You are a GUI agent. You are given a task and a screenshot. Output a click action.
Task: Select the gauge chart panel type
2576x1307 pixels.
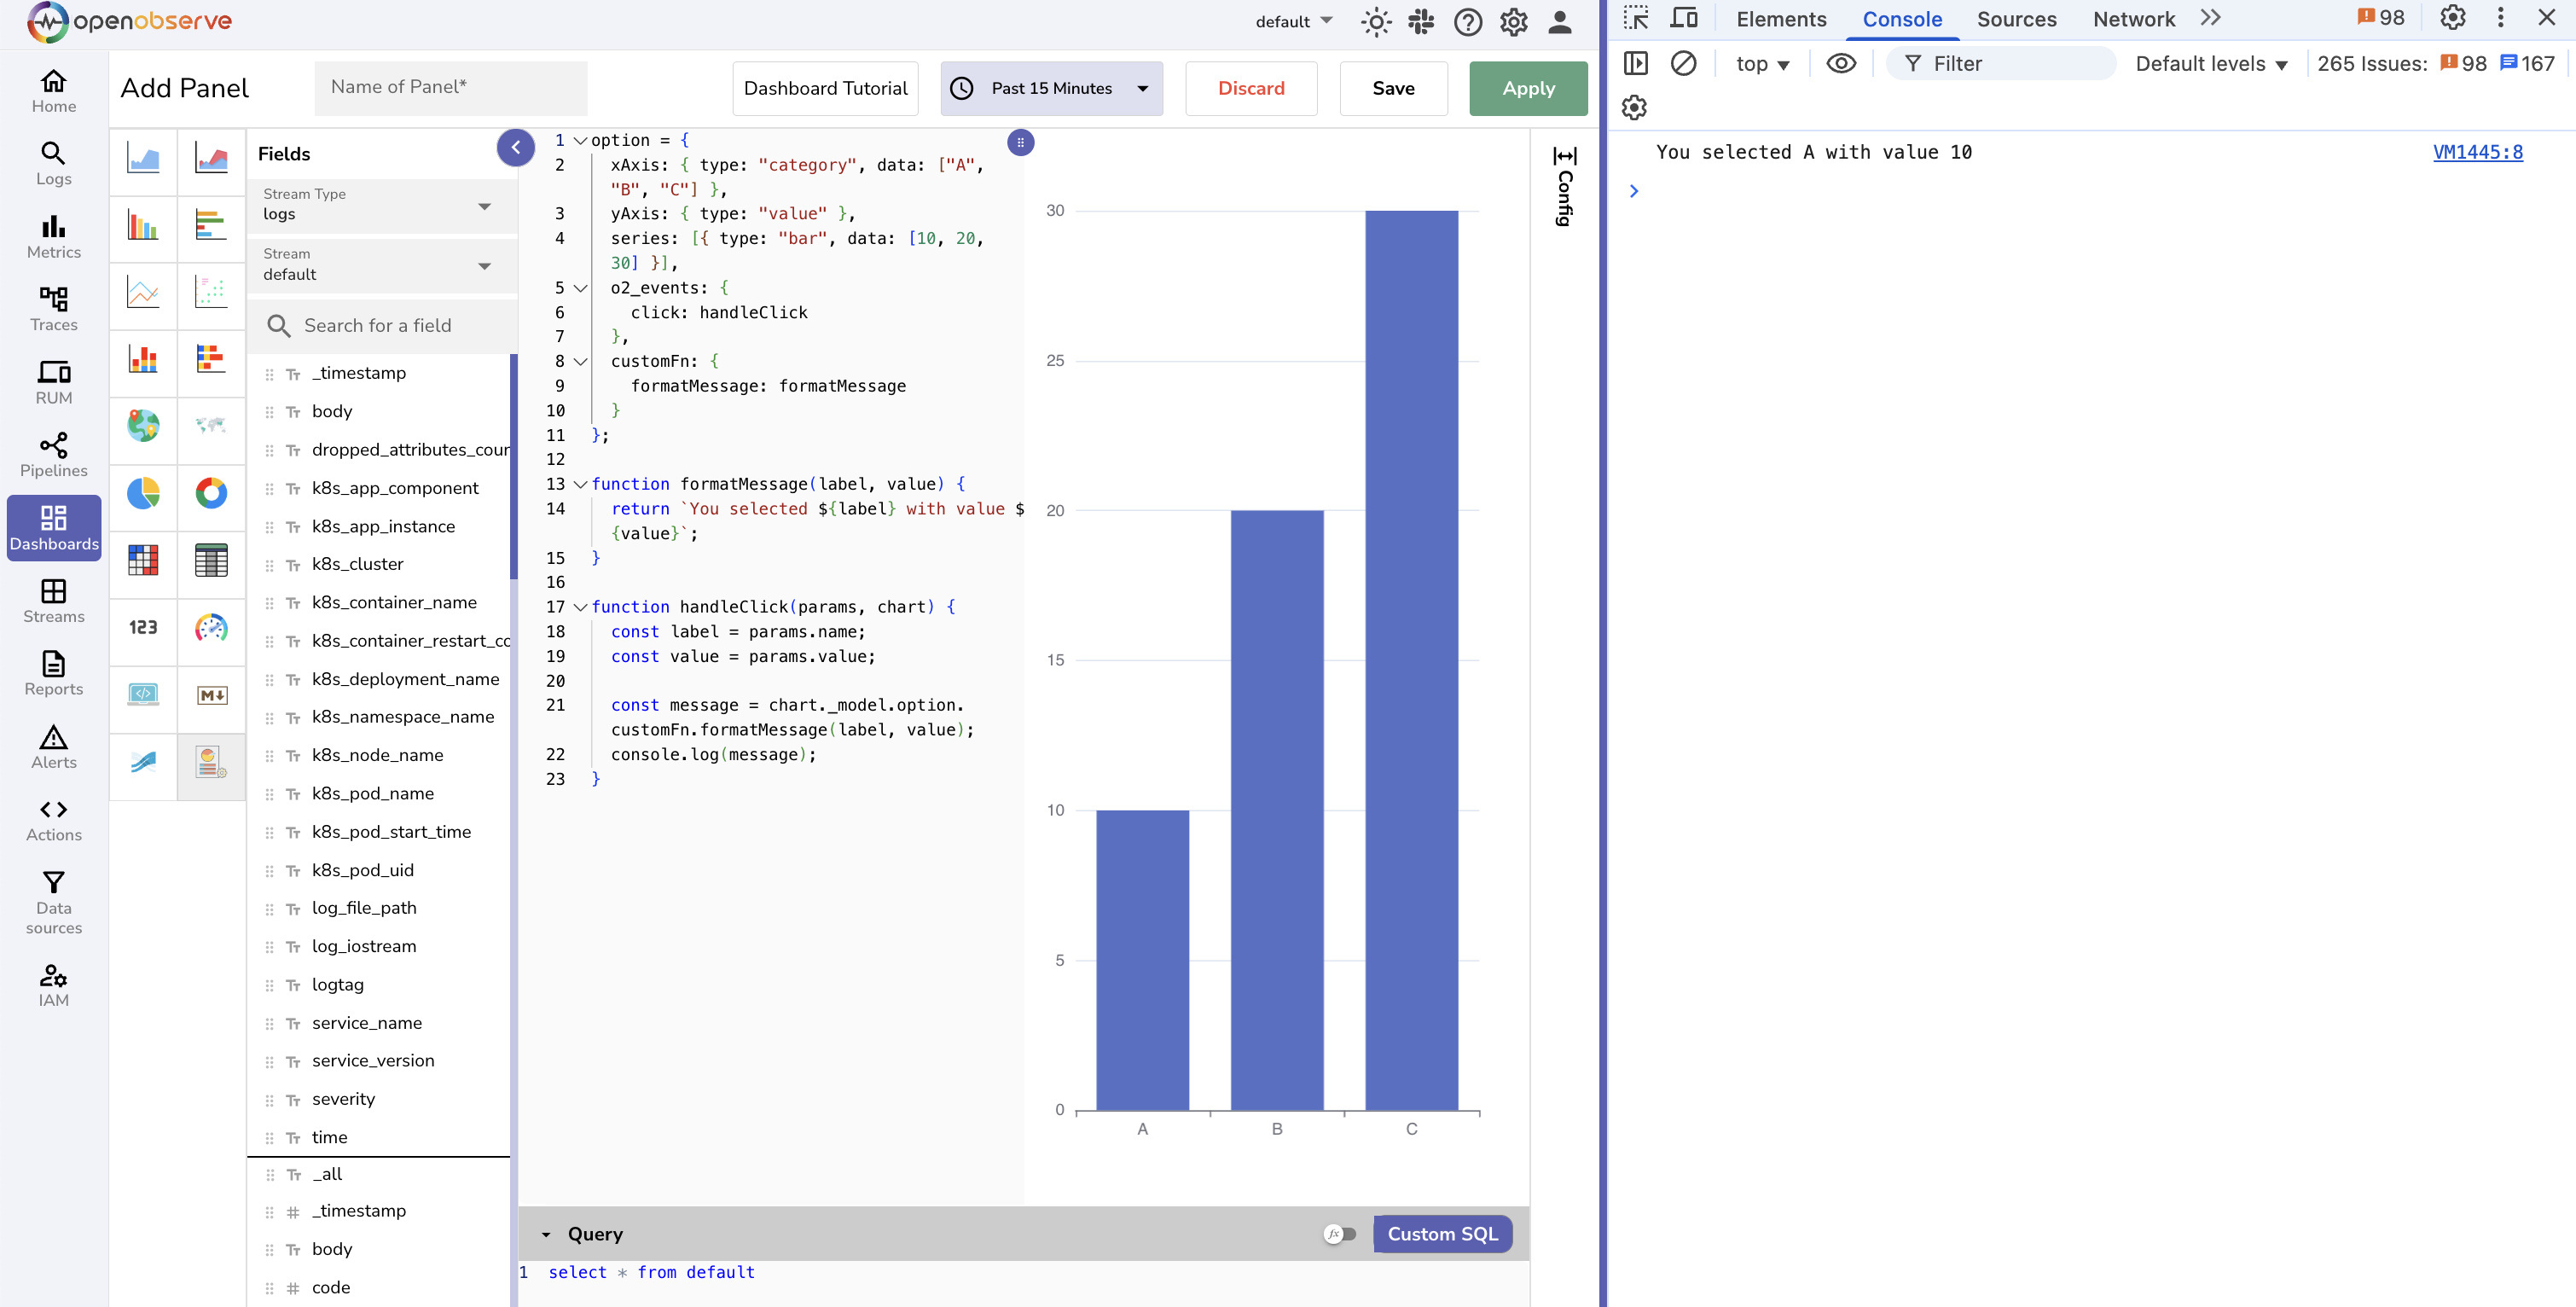(x=211, y=630)
